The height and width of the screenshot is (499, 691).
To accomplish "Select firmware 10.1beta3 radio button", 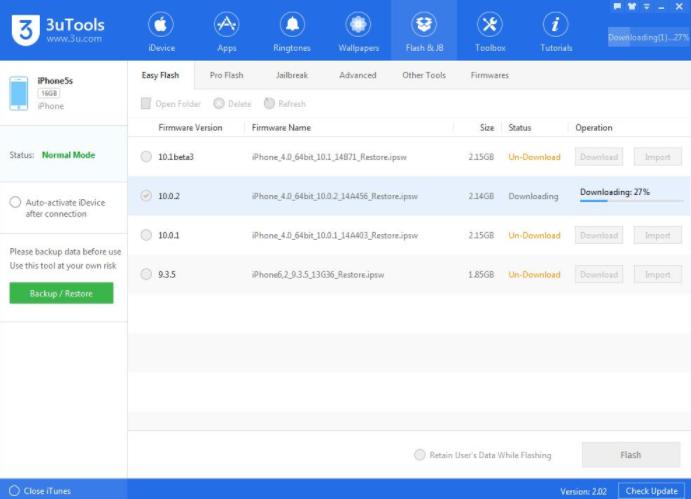I will (146, 157).
